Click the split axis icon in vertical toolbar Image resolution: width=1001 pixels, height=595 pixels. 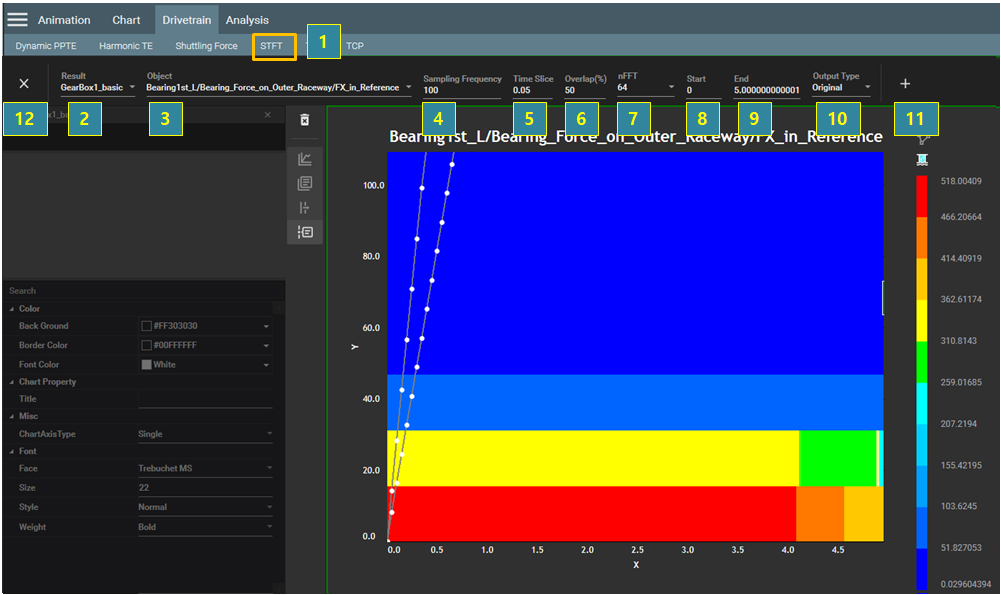coord(305,208)
